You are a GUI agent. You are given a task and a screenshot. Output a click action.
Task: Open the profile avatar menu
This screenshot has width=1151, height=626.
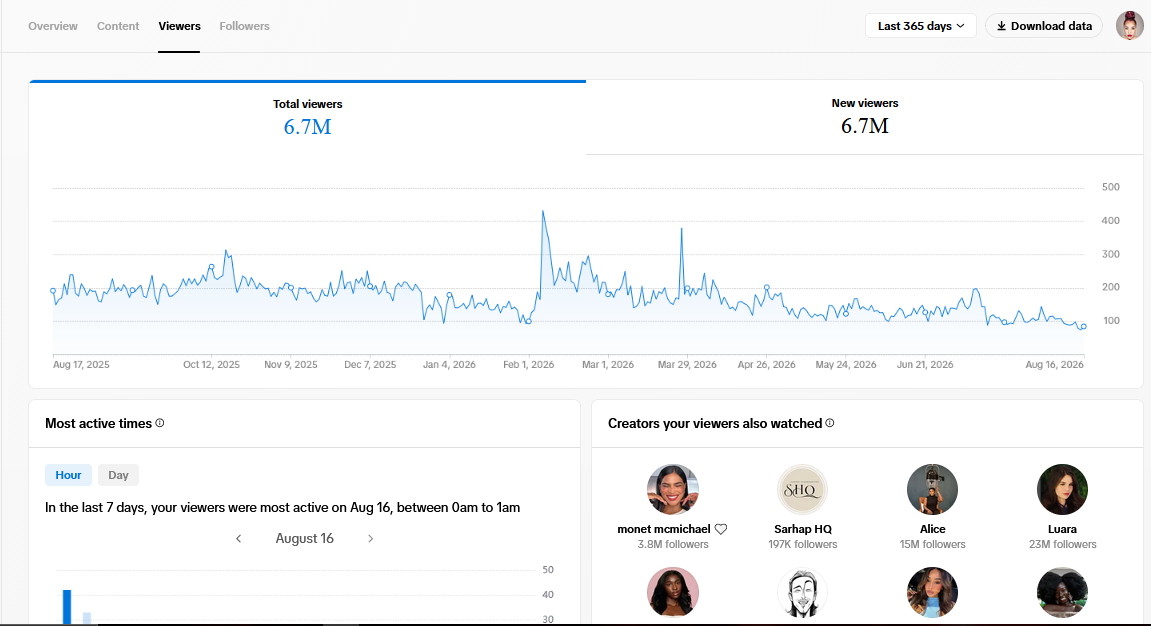pyautogui.click(x=1129, y=26)
